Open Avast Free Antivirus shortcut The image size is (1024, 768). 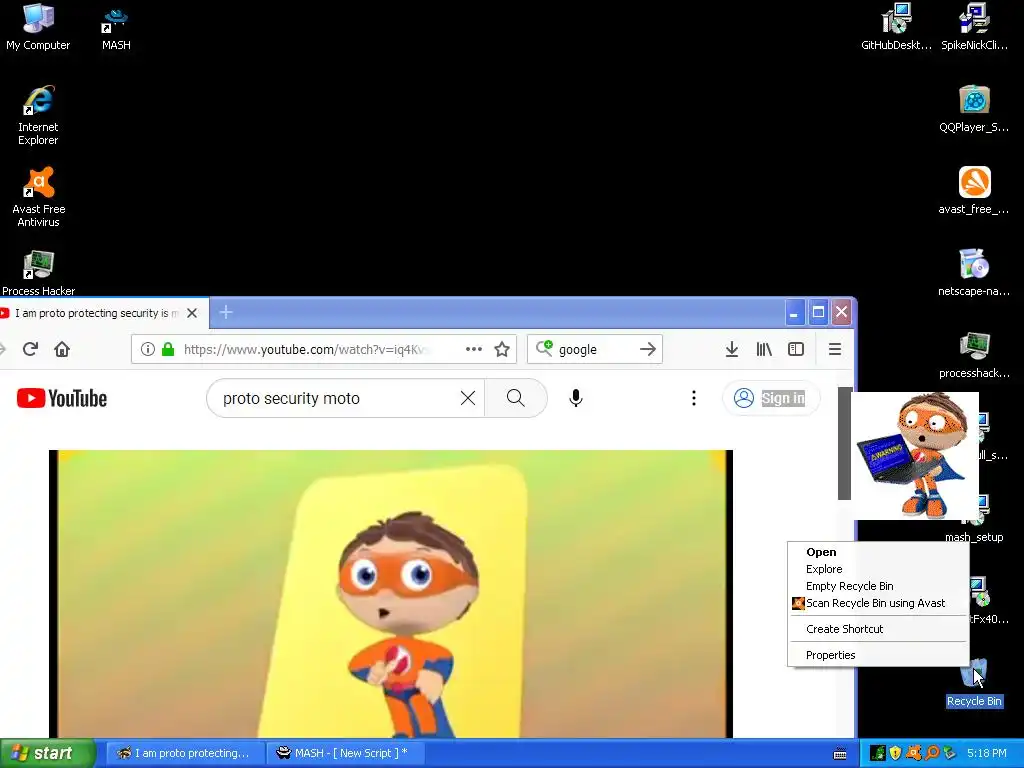coord(39,197)
